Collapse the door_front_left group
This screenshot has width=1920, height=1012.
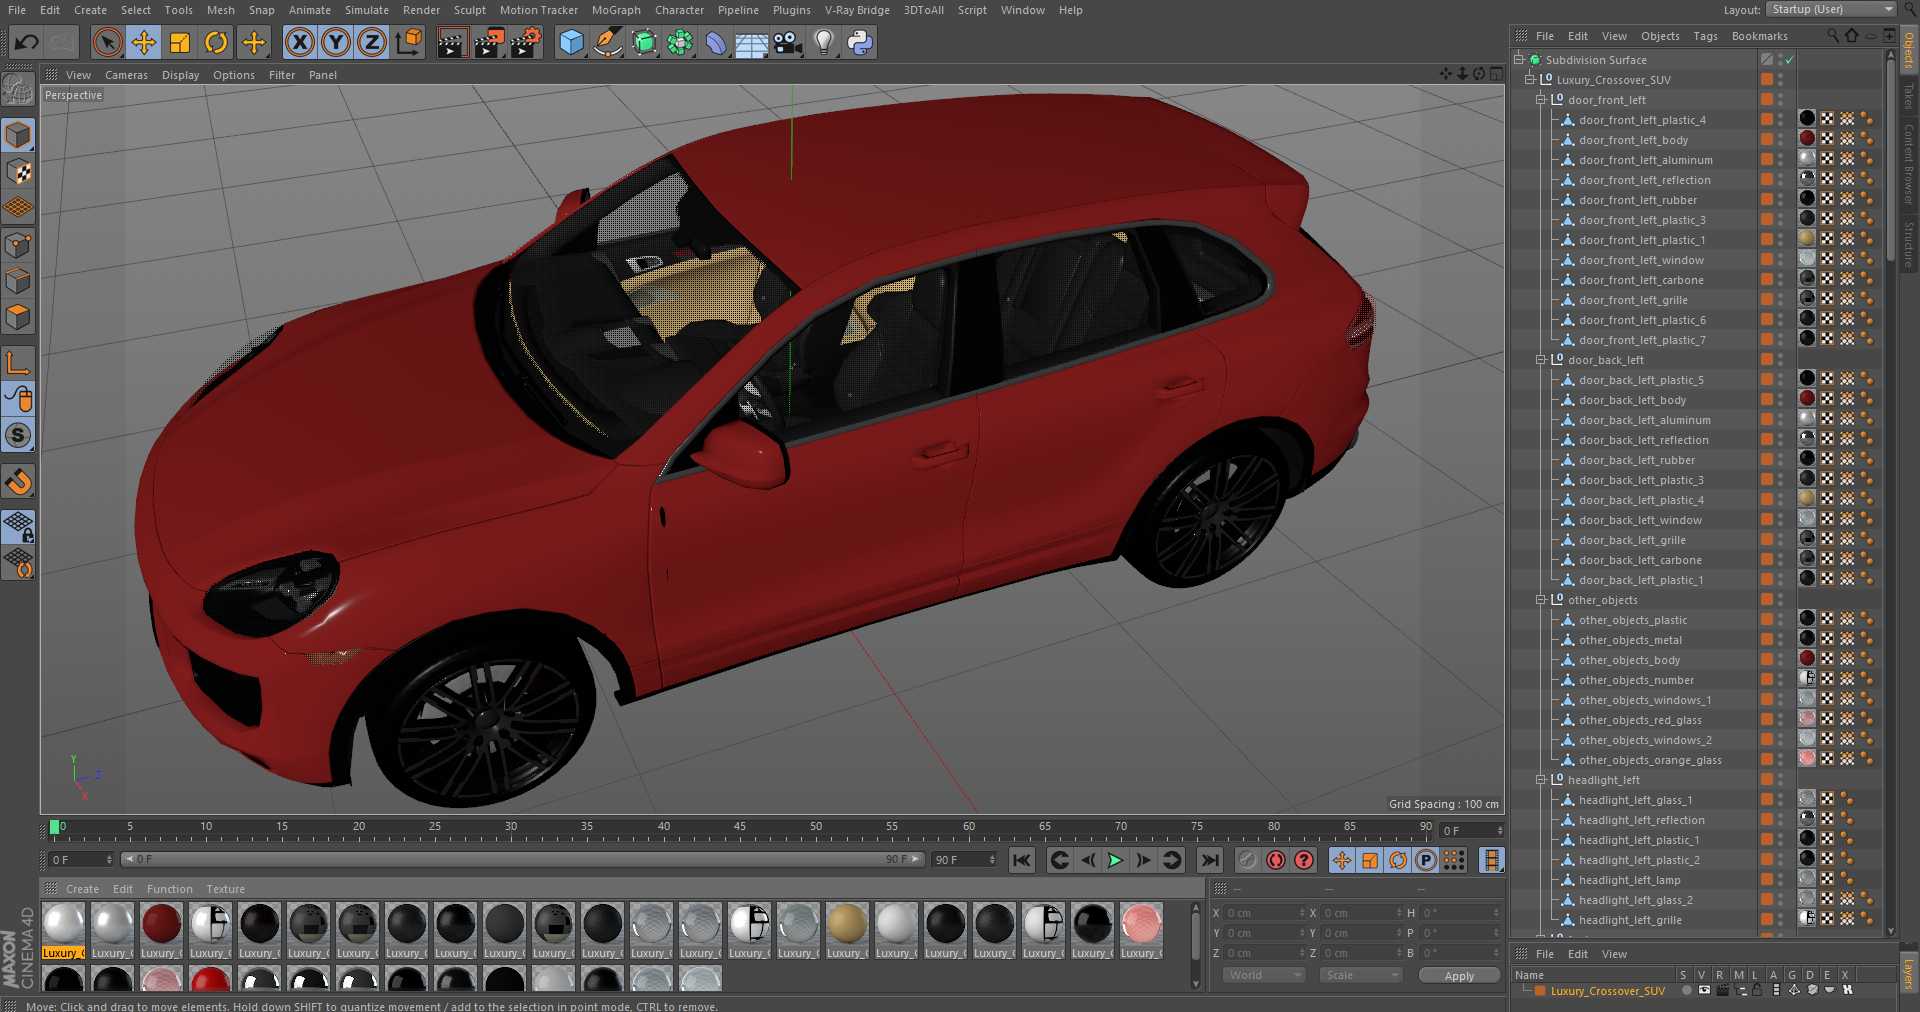click(x=1541, y=100)
